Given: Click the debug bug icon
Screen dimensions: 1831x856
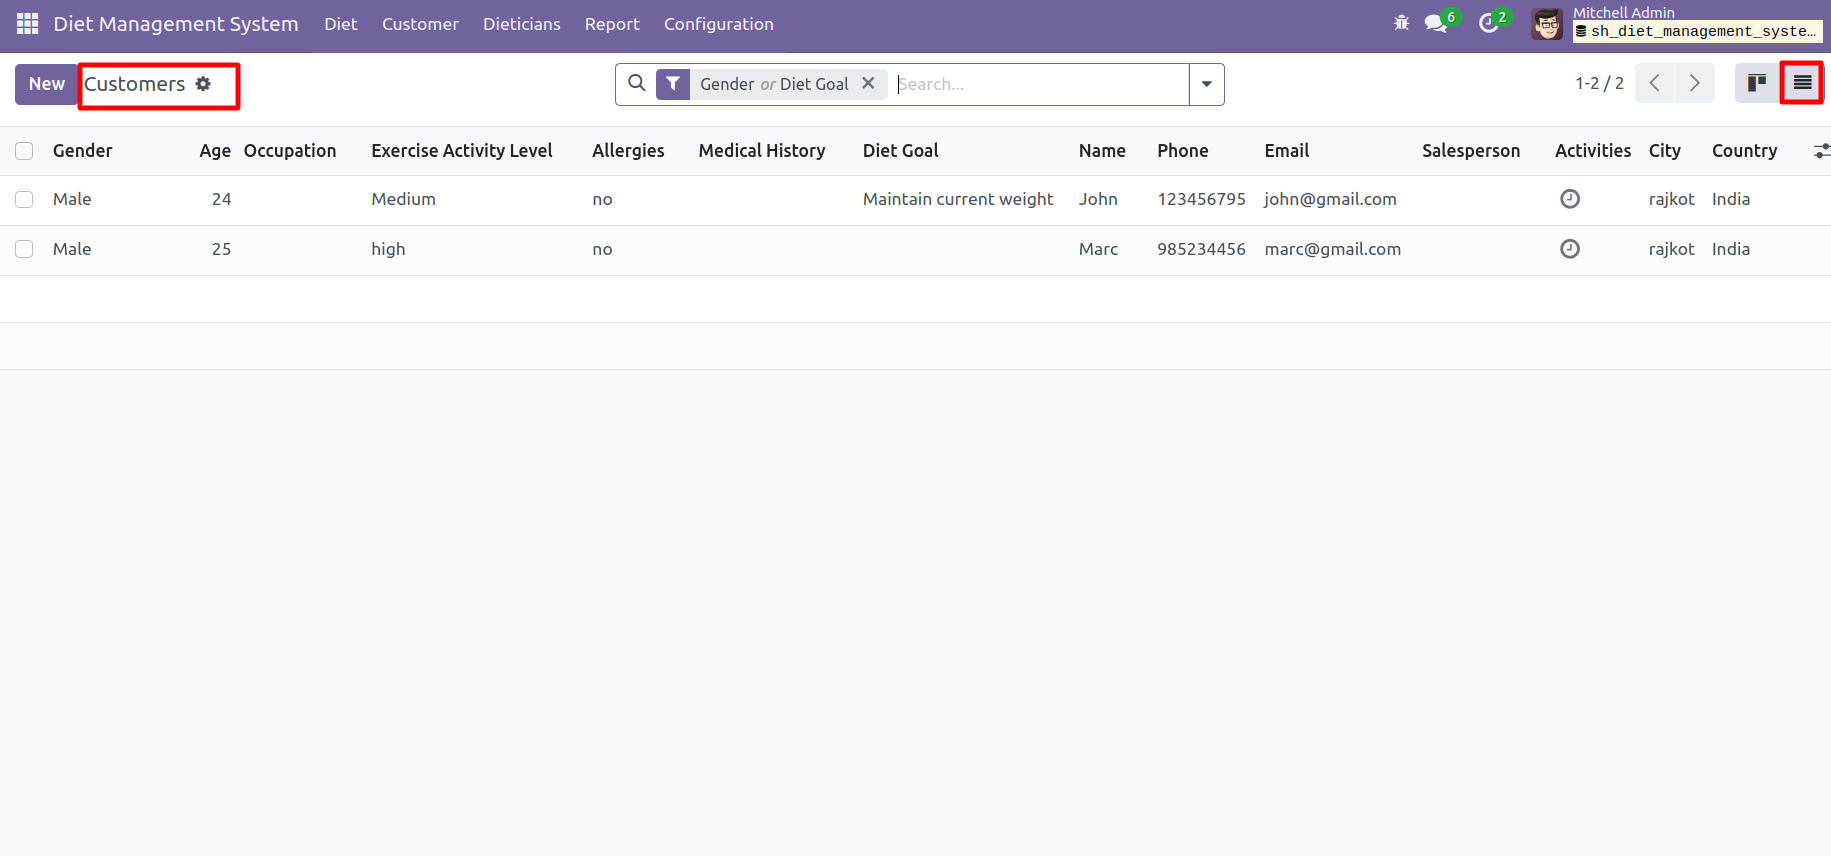Looking at the screenshot, I should (x=1401, y=23).
